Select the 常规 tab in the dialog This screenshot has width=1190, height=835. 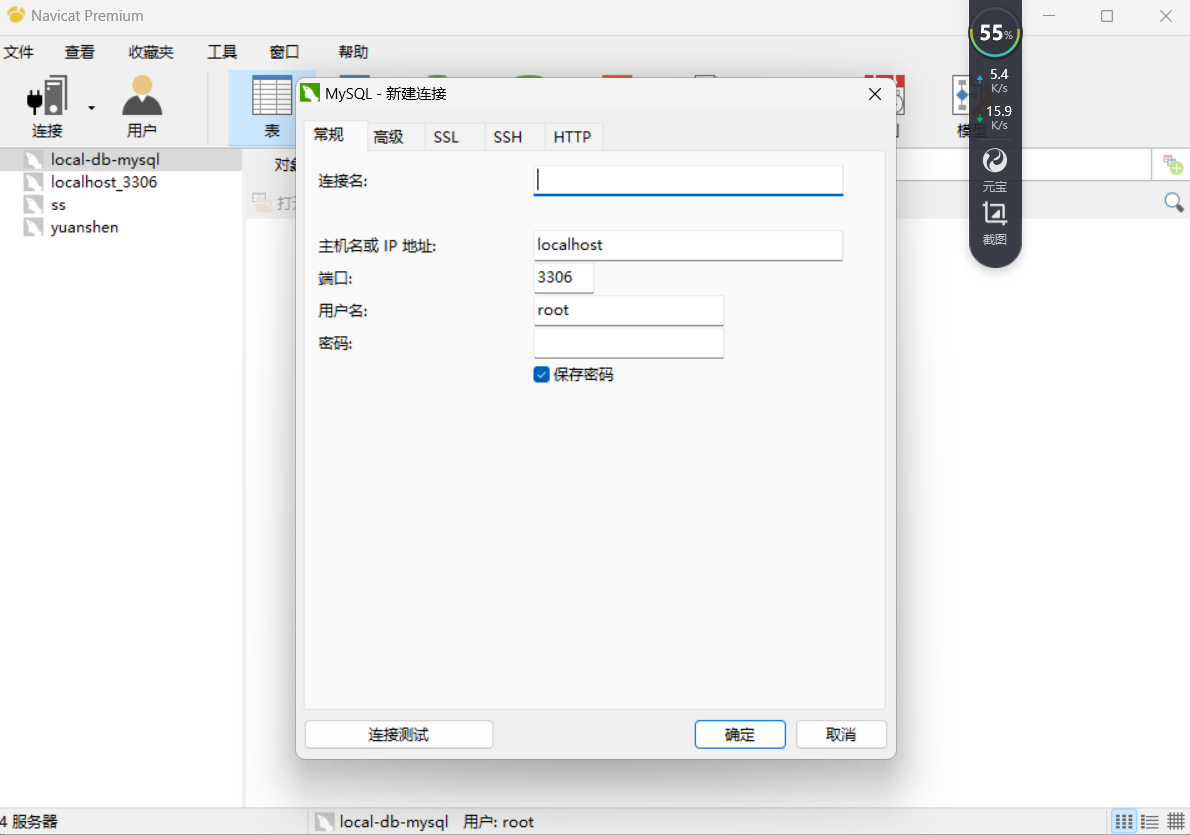point(329,135)
